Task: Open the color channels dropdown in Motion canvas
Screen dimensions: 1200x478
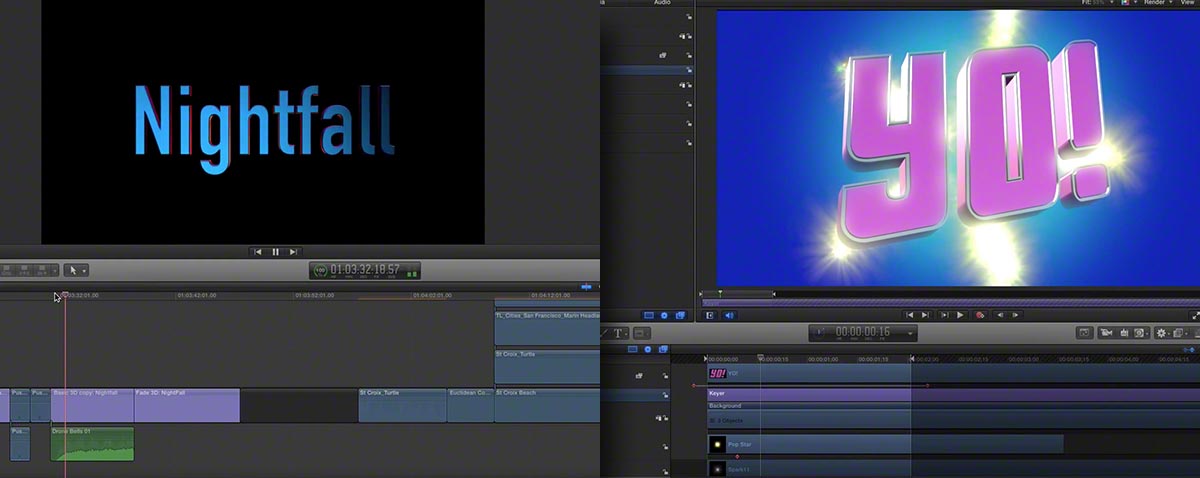Action: (1129, 3)
